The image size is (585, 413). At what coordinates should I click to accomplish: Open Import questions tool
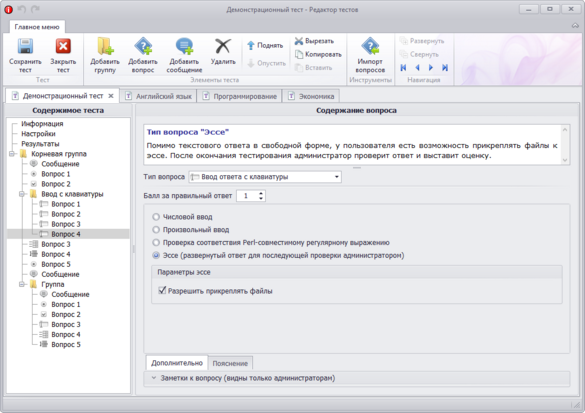click(370, 55)
